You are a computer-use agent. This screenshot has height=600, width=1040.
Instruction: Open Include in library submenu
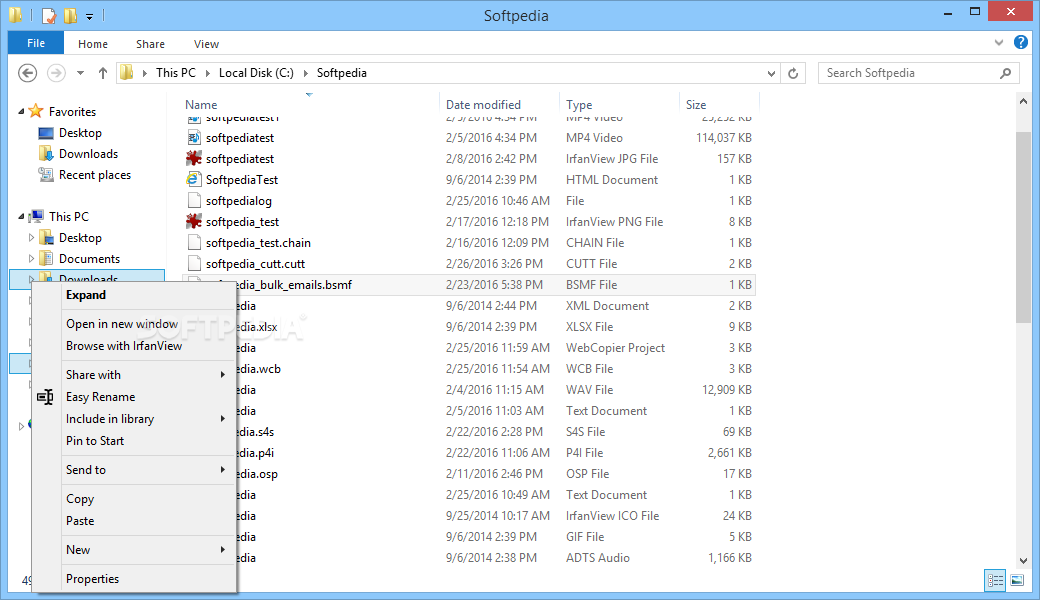click(135, 419)
